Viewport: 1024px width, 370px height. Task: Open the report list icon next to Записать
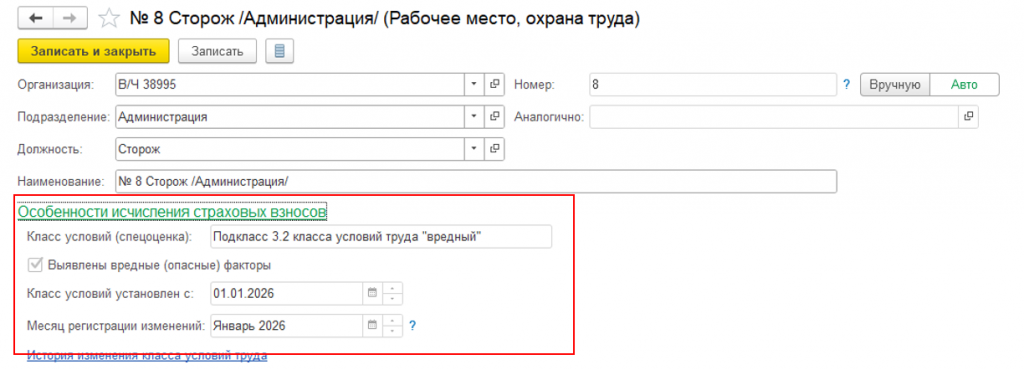click(x=280, y=52)
